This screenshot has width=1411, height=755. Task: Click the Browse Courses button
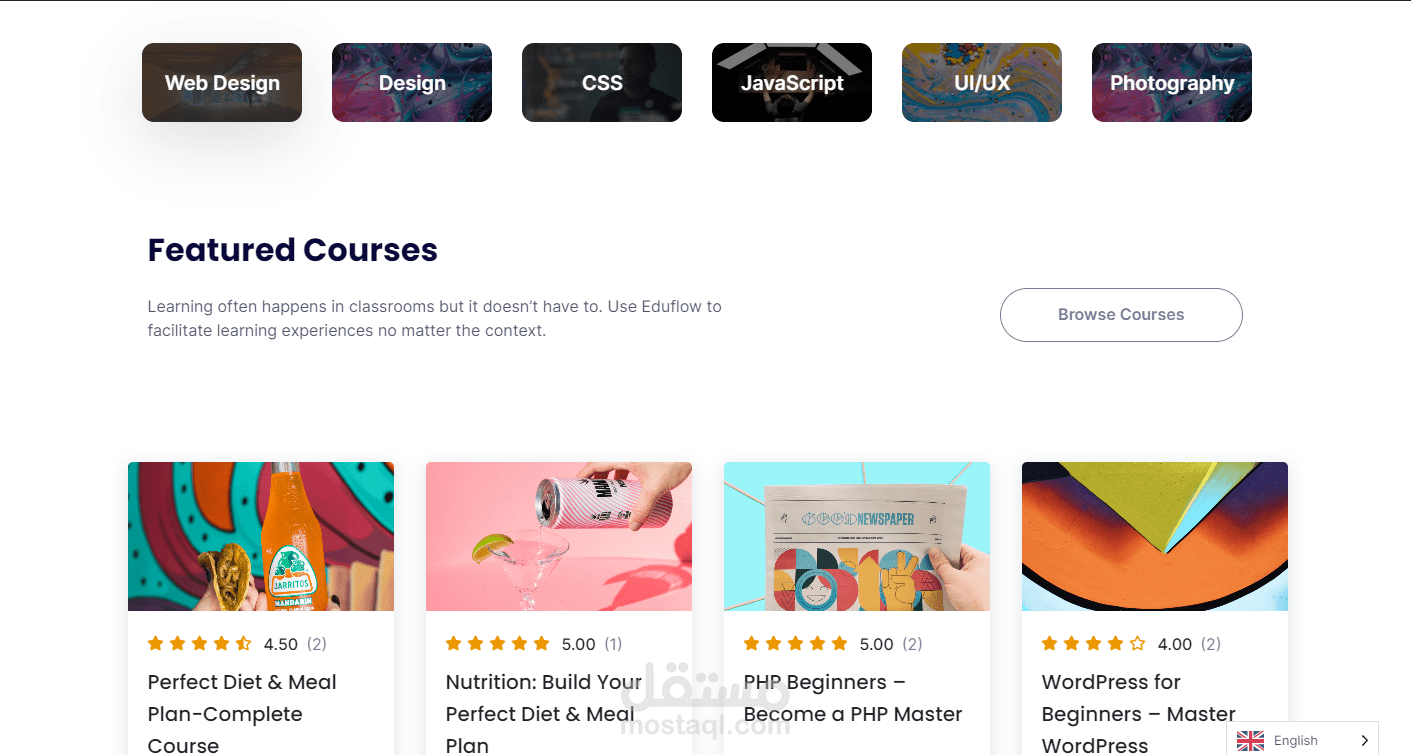[x=1121, y=315]
